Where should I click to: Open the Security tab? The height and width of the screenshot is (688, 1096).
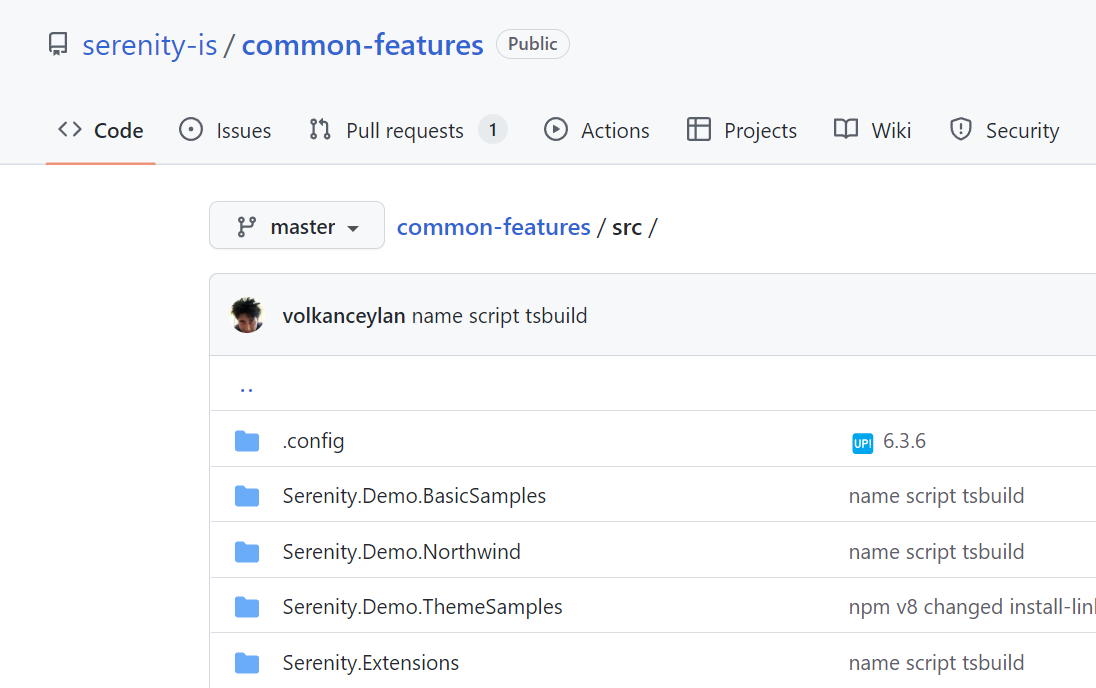1004,130
